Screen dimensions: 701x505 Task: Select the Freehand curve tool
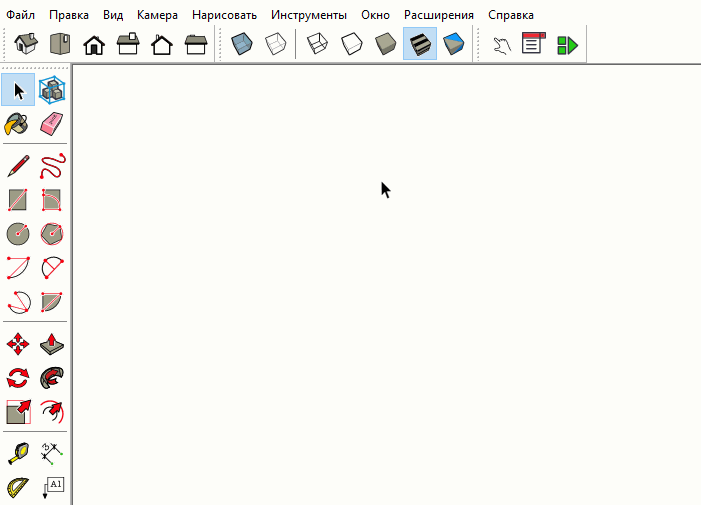tap(52, 166)
